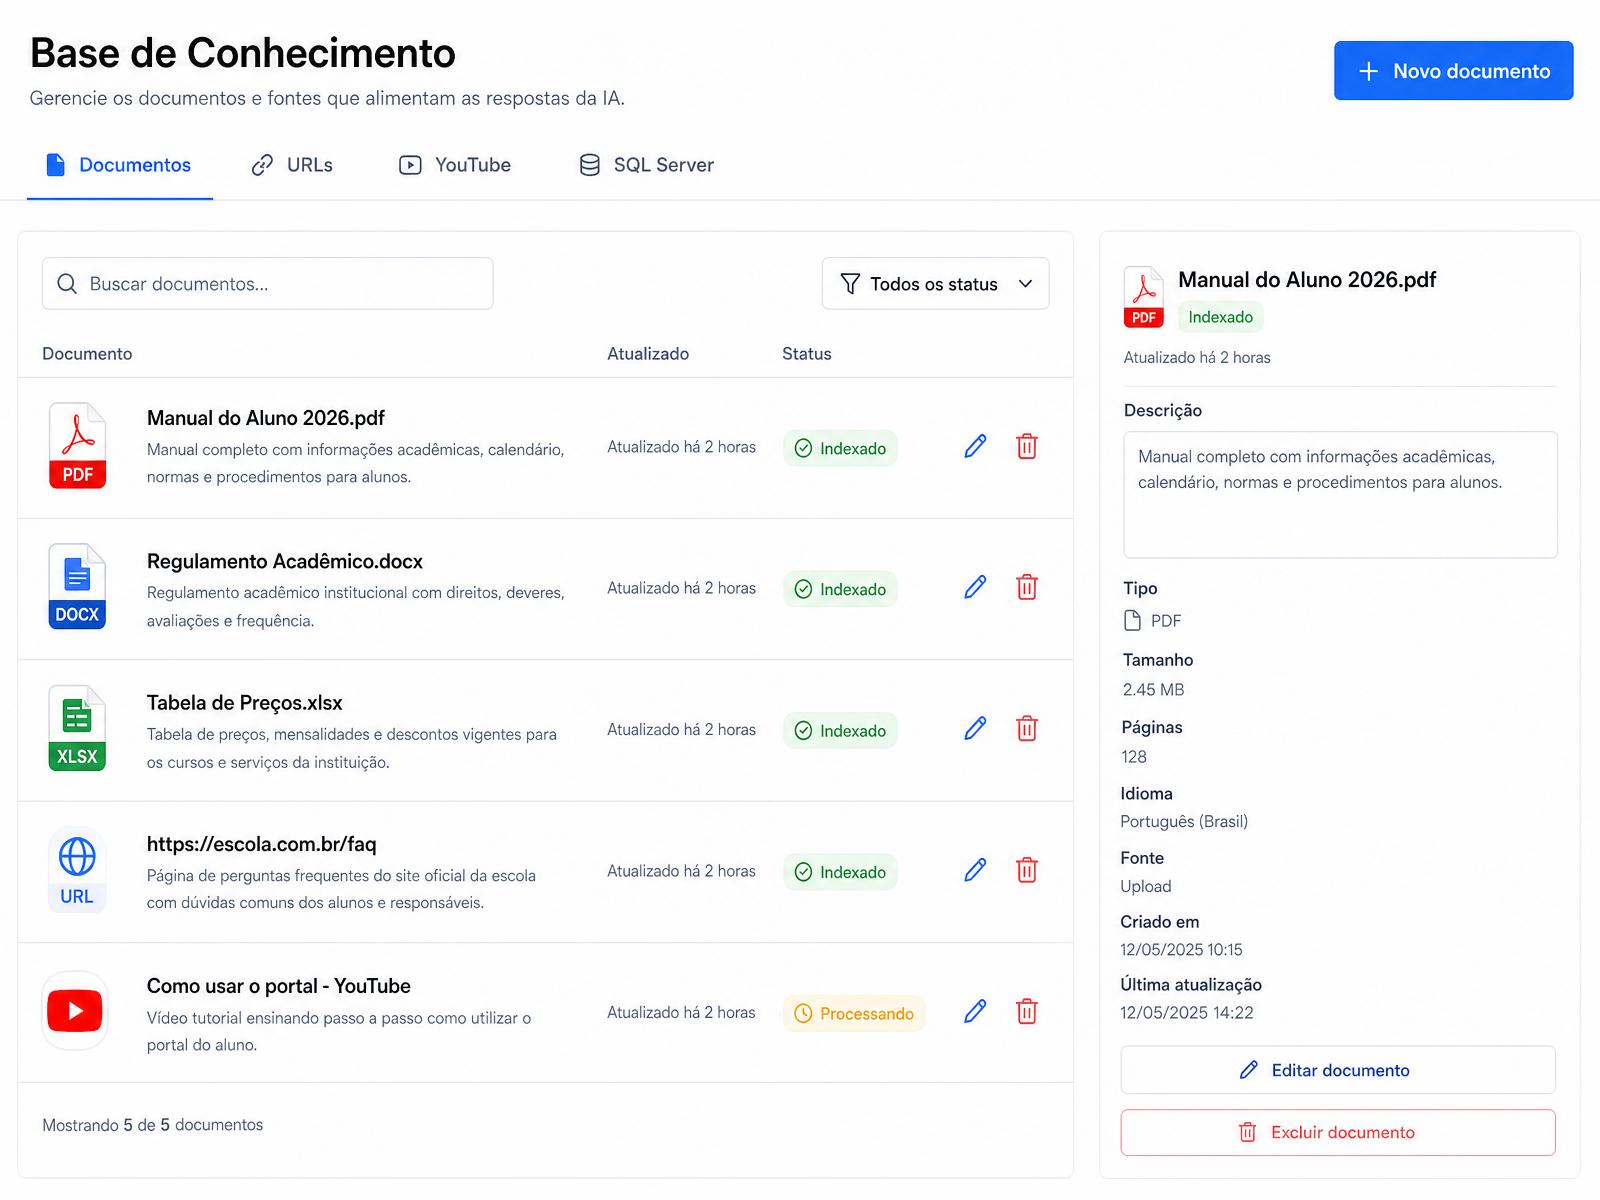Select Como usar o portal - YouTube title

[x=279, y=986]
